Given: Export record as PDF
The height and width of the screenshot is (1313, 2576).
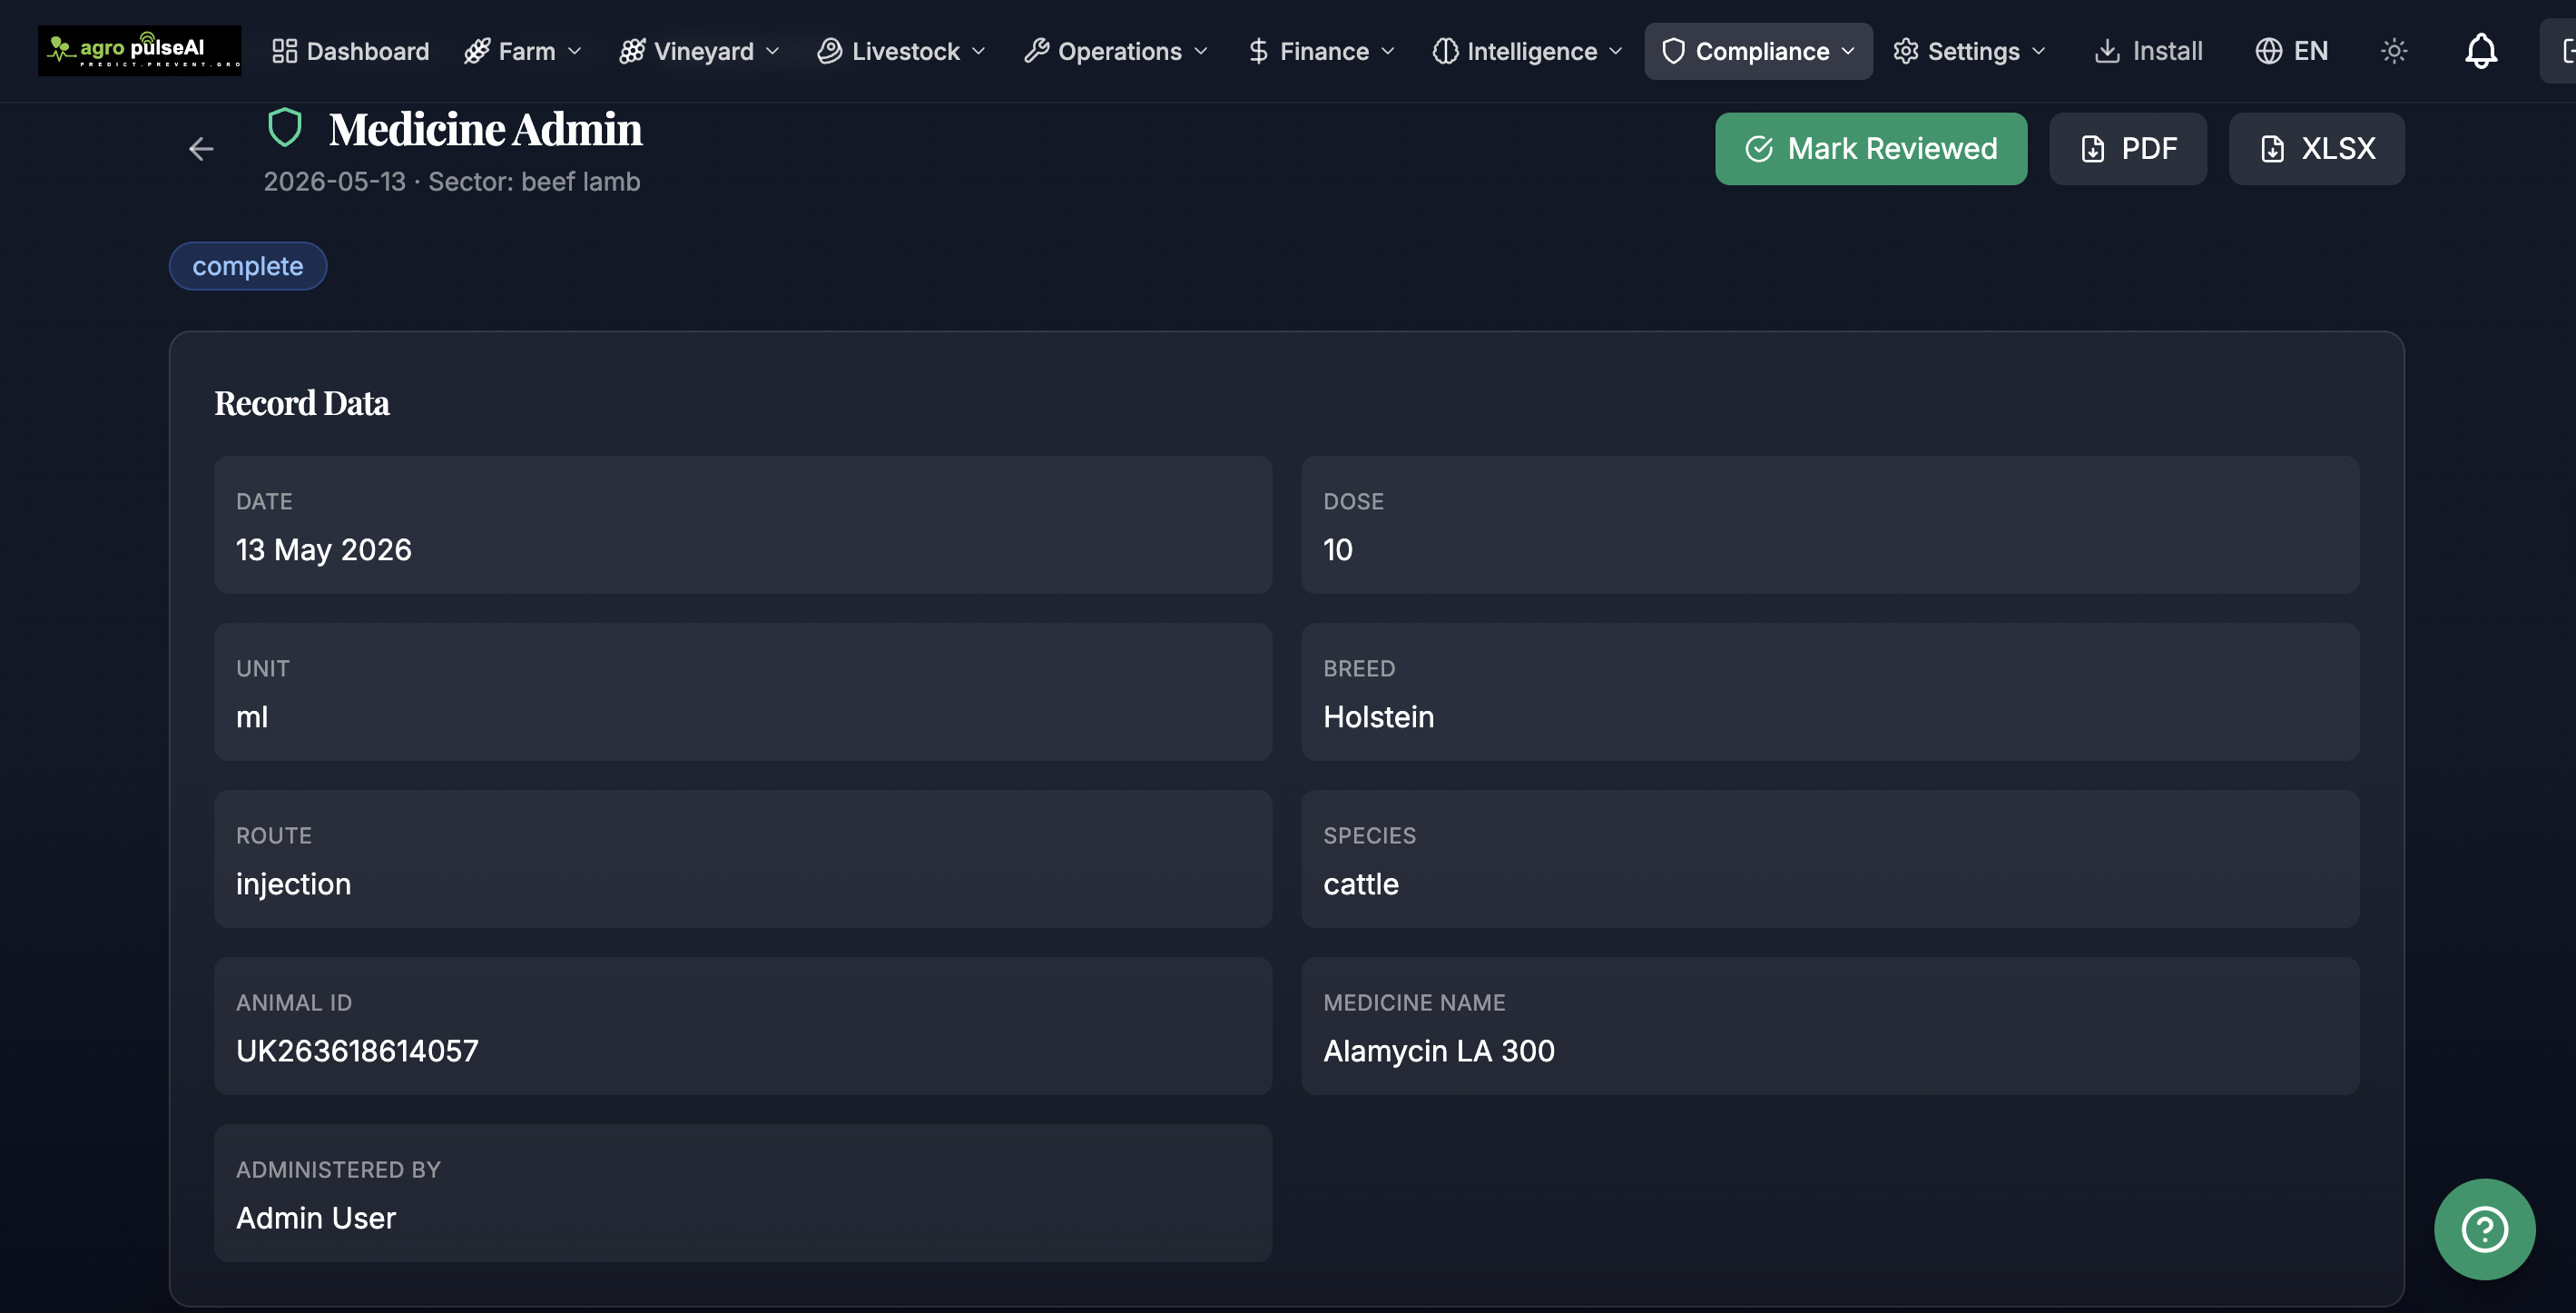Looking at the screenshot, I should coord(2128,149).
